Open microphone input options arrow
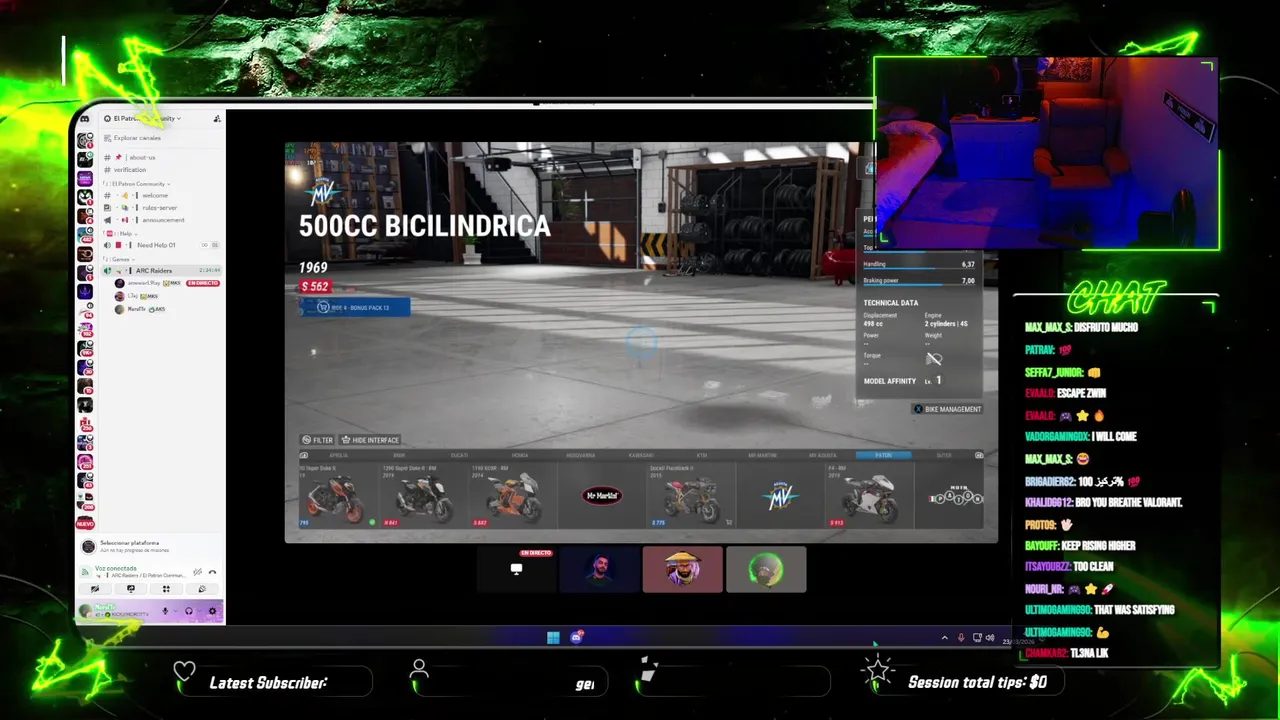Image resolution: width=1280 pixels, height=720 pixels. pyautogui.click(x=176, y=611)
